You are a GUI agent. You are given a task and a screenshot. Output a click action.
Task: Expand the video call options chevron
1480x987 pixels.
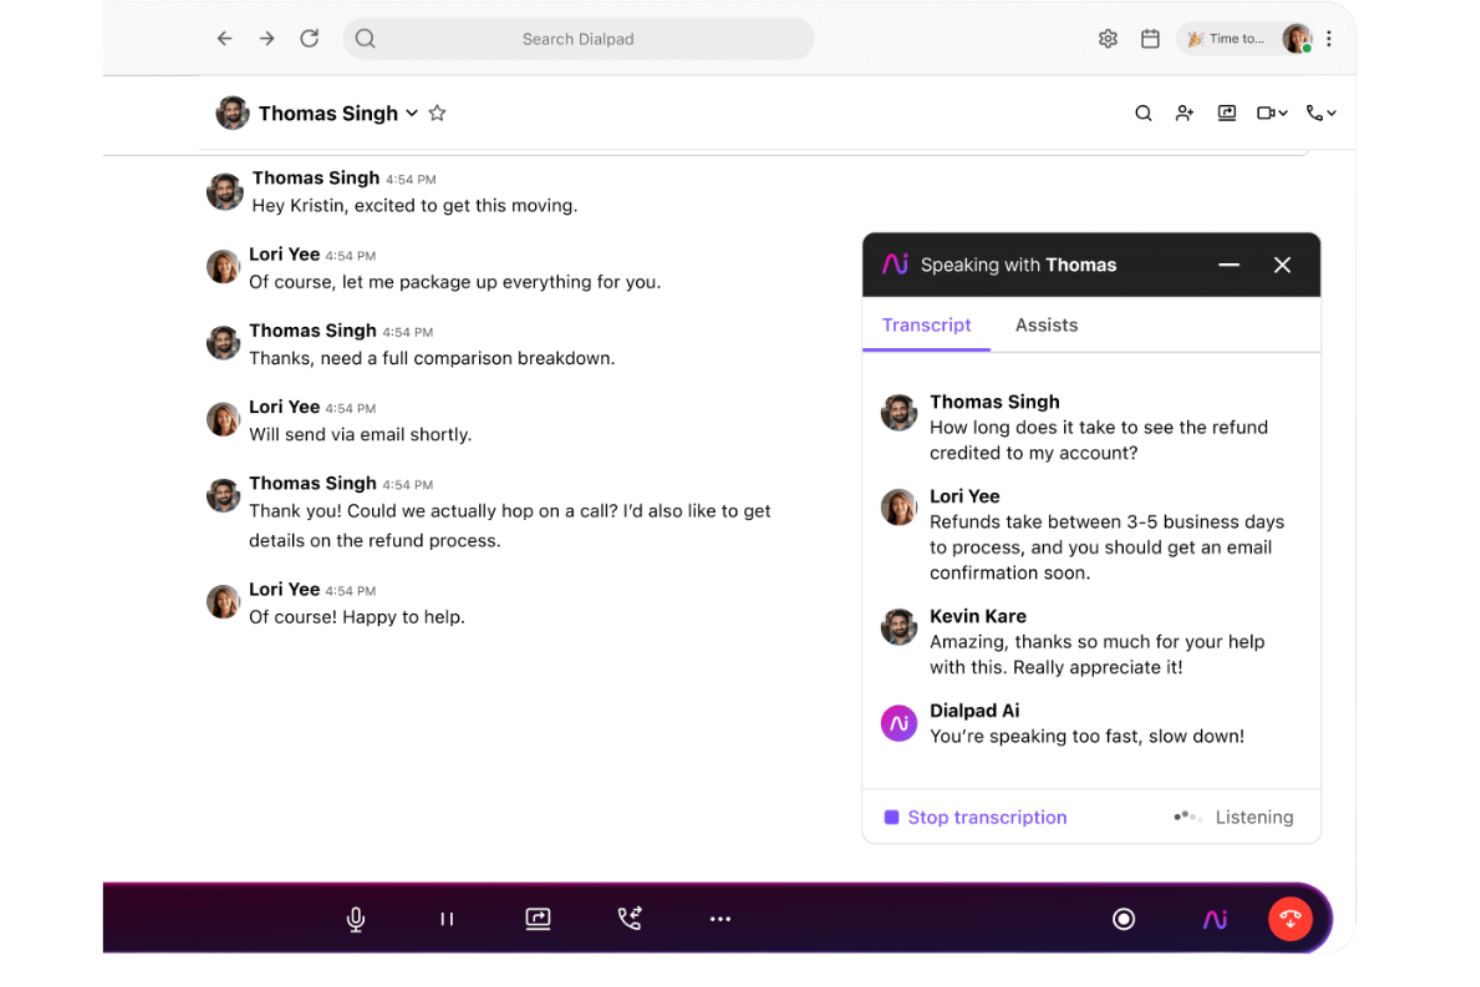[x=1283, y=113]
